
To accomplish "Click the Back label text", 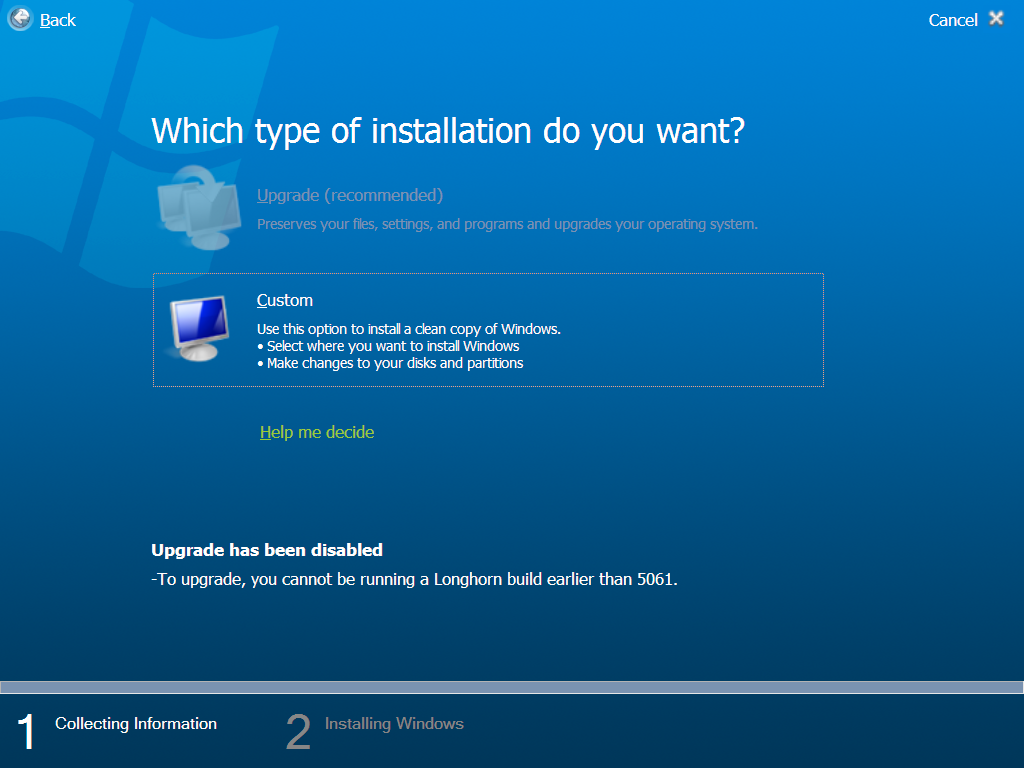I will [x=57, y=20].
